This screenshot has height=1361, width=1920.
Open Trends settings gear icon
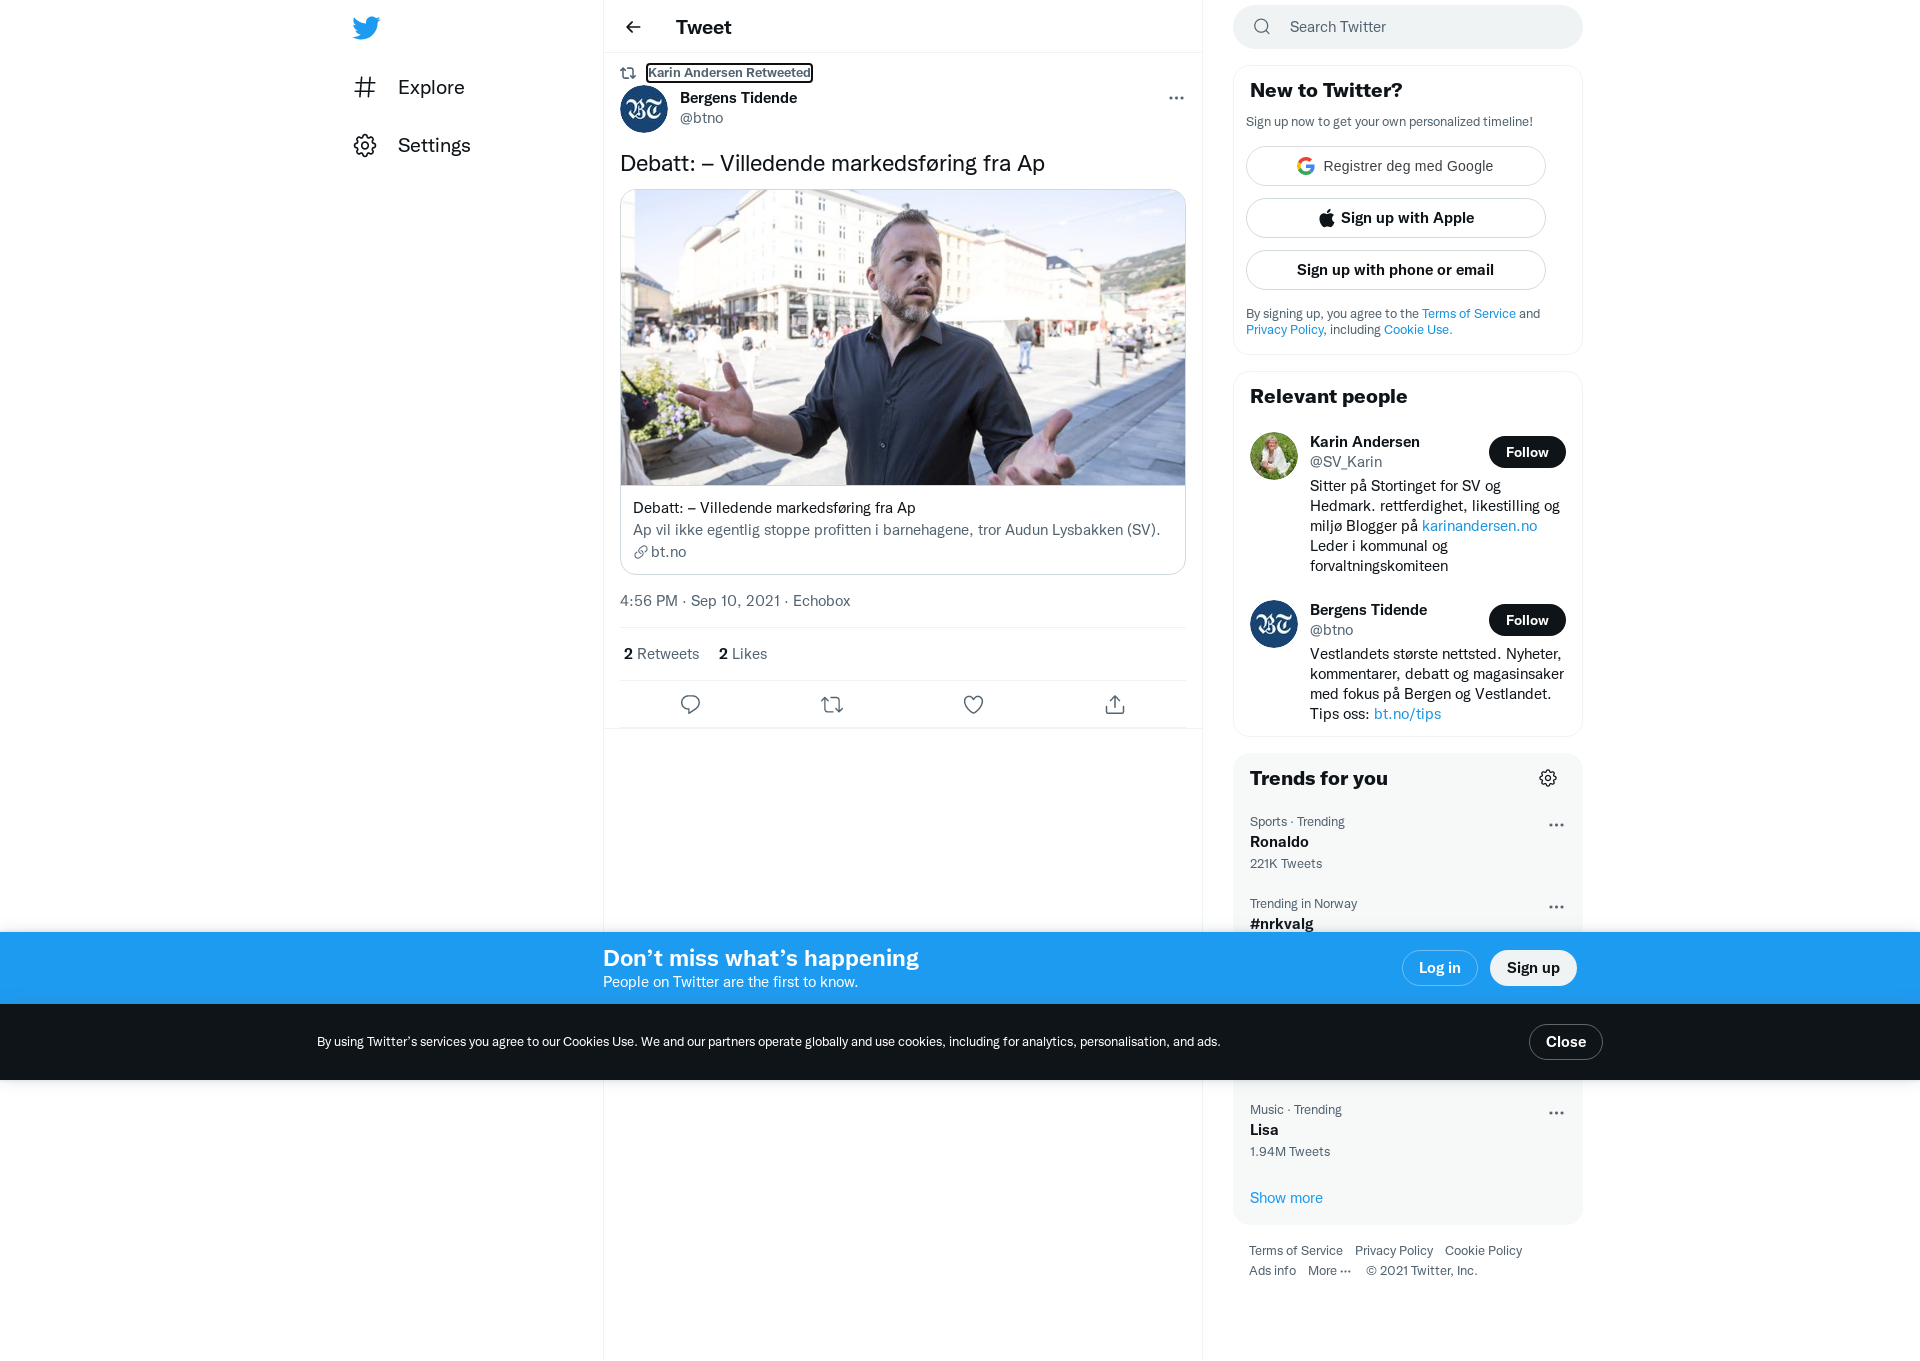pyautogui.click(x=1548, y=778)
